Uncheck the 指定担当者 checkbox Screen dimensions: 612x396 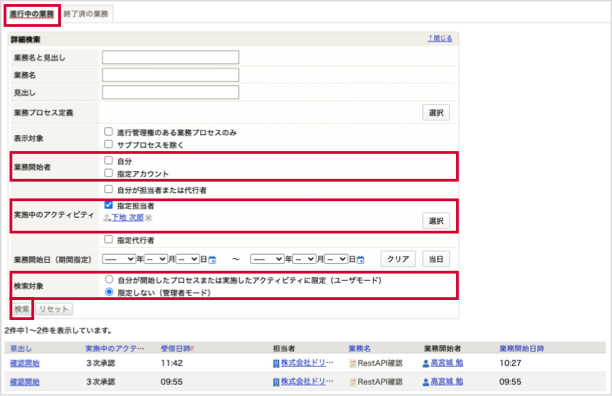[109, 205]
